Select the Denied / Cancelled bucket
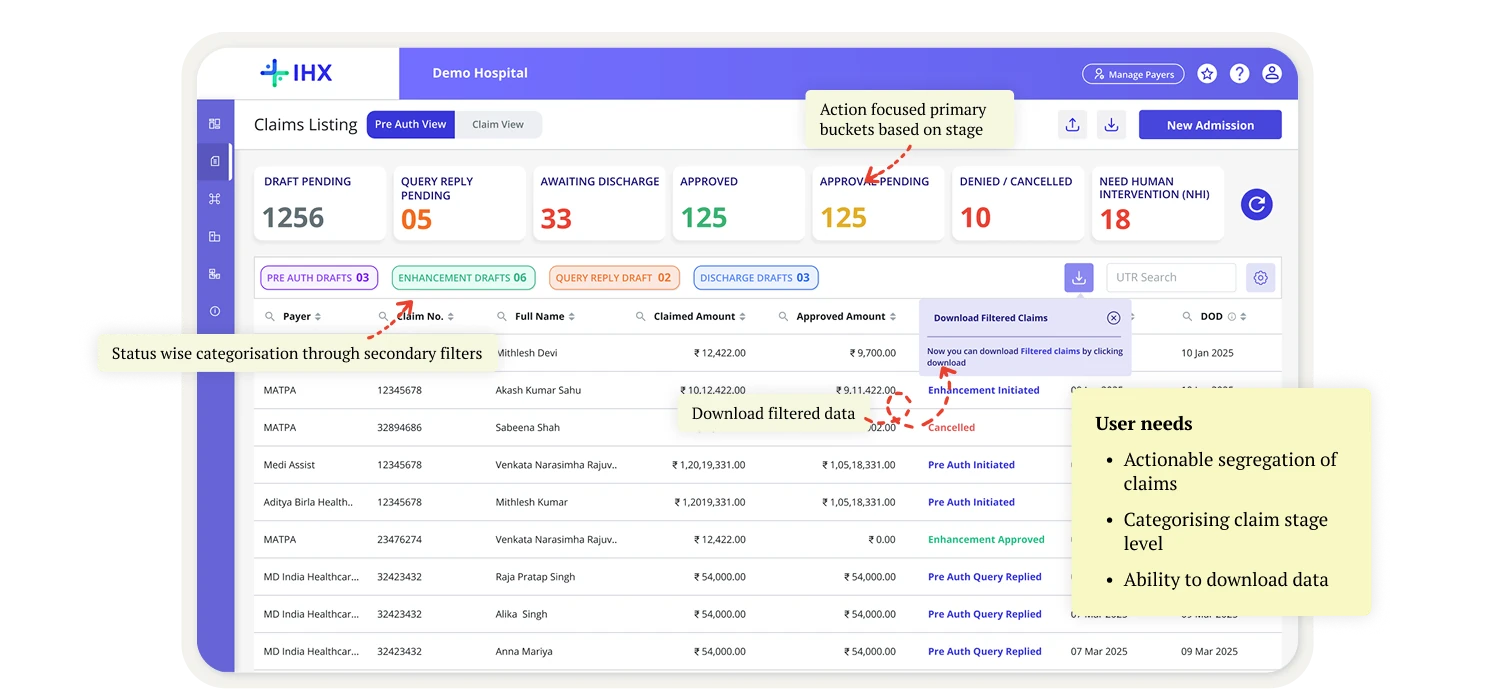Screen dimensions: 1490x689 (1018, 204)
